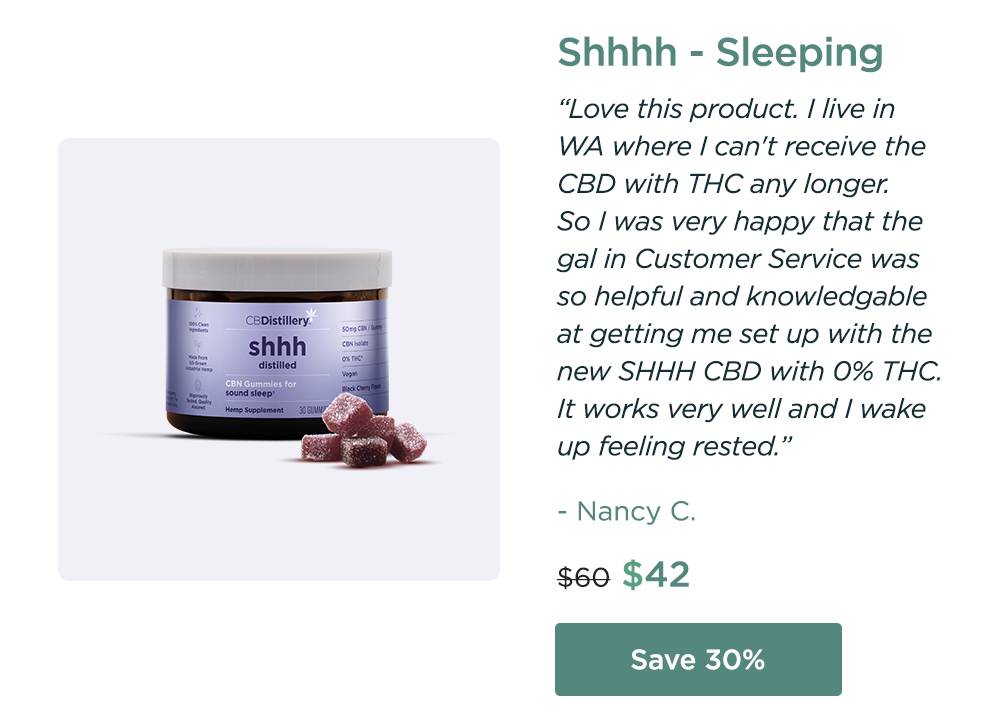This screenshot has height=724, width=1000.
Task: Click the hemp leaf icon in CBDistillery logo
Action: pos(311,312)
